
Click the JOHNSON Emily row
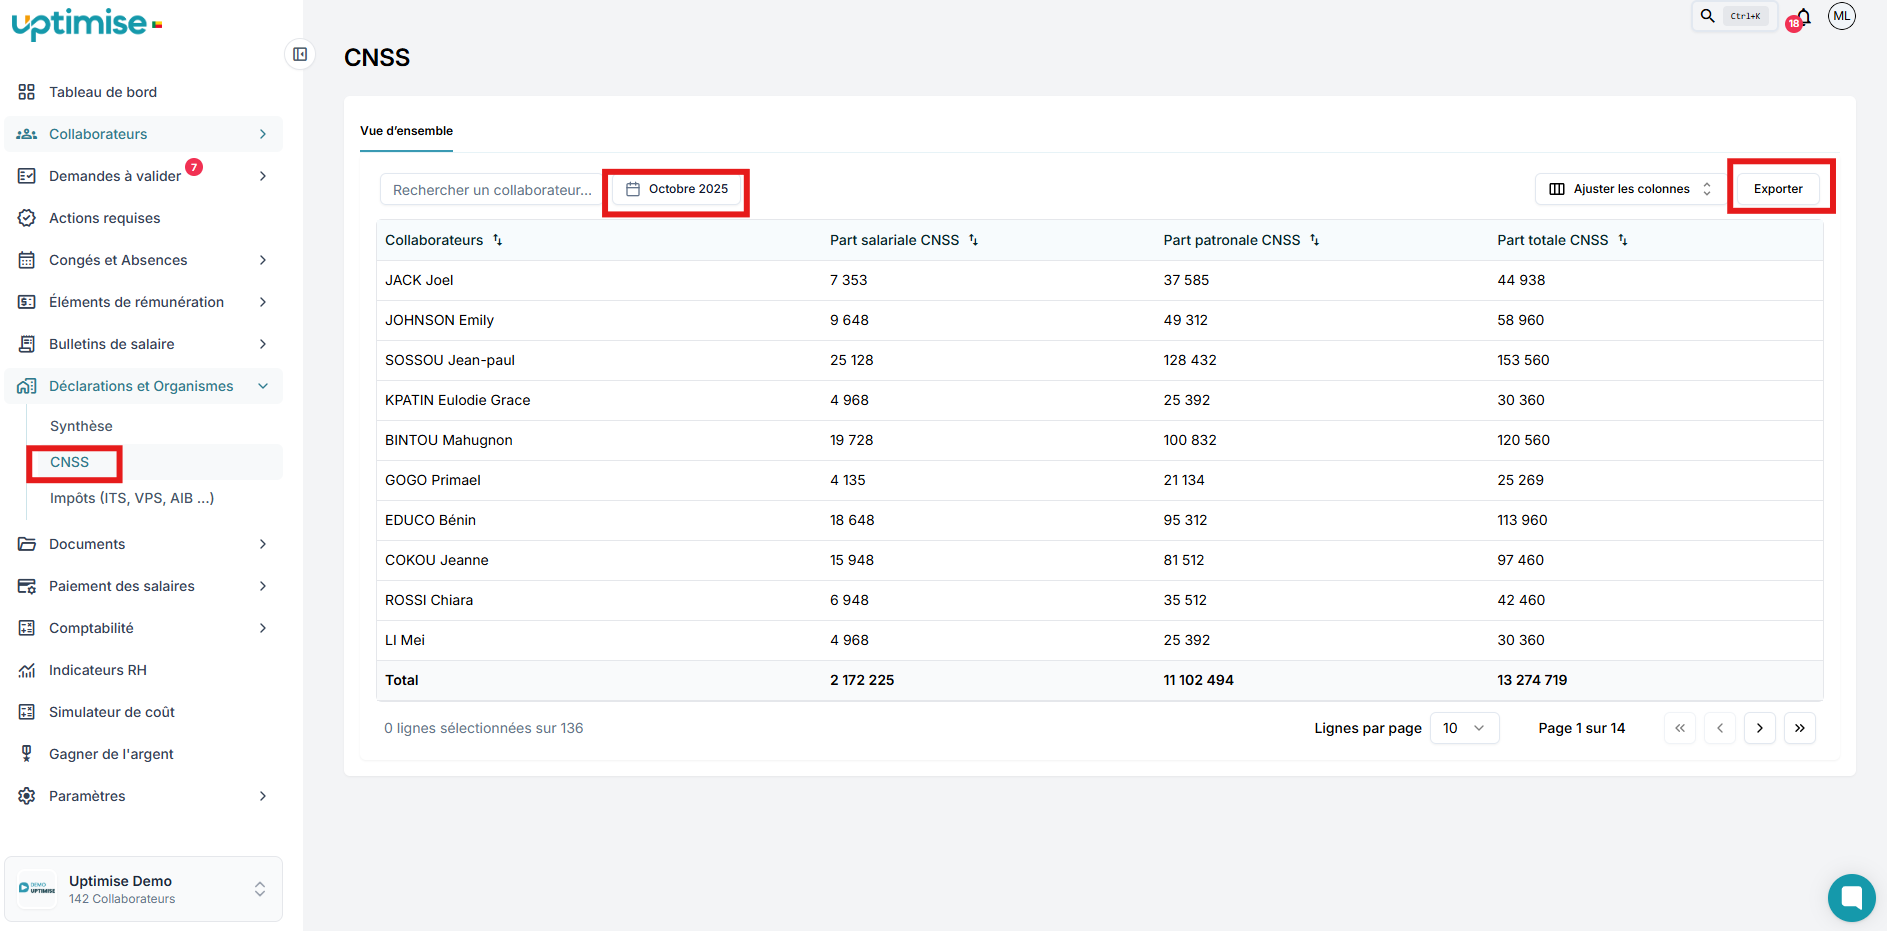coord(1099,320)
